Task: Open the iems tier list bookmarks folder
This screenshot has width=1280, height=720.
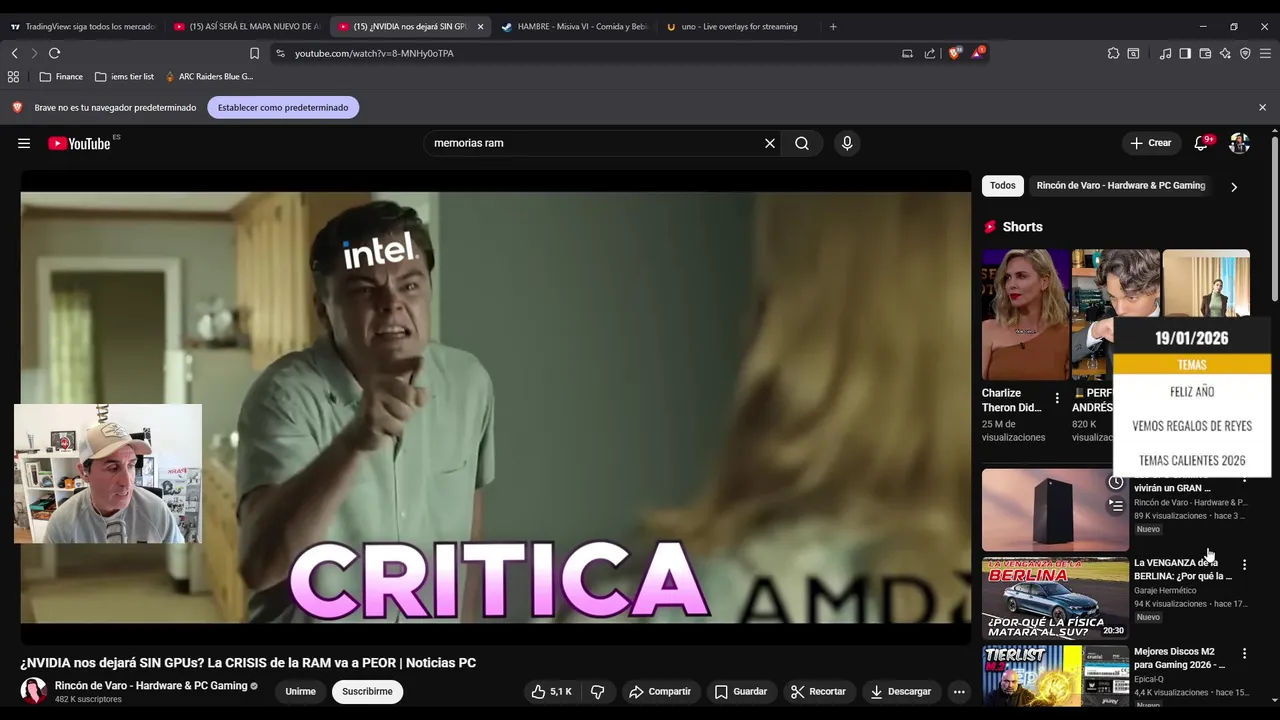Action: [x=124, y=76]
